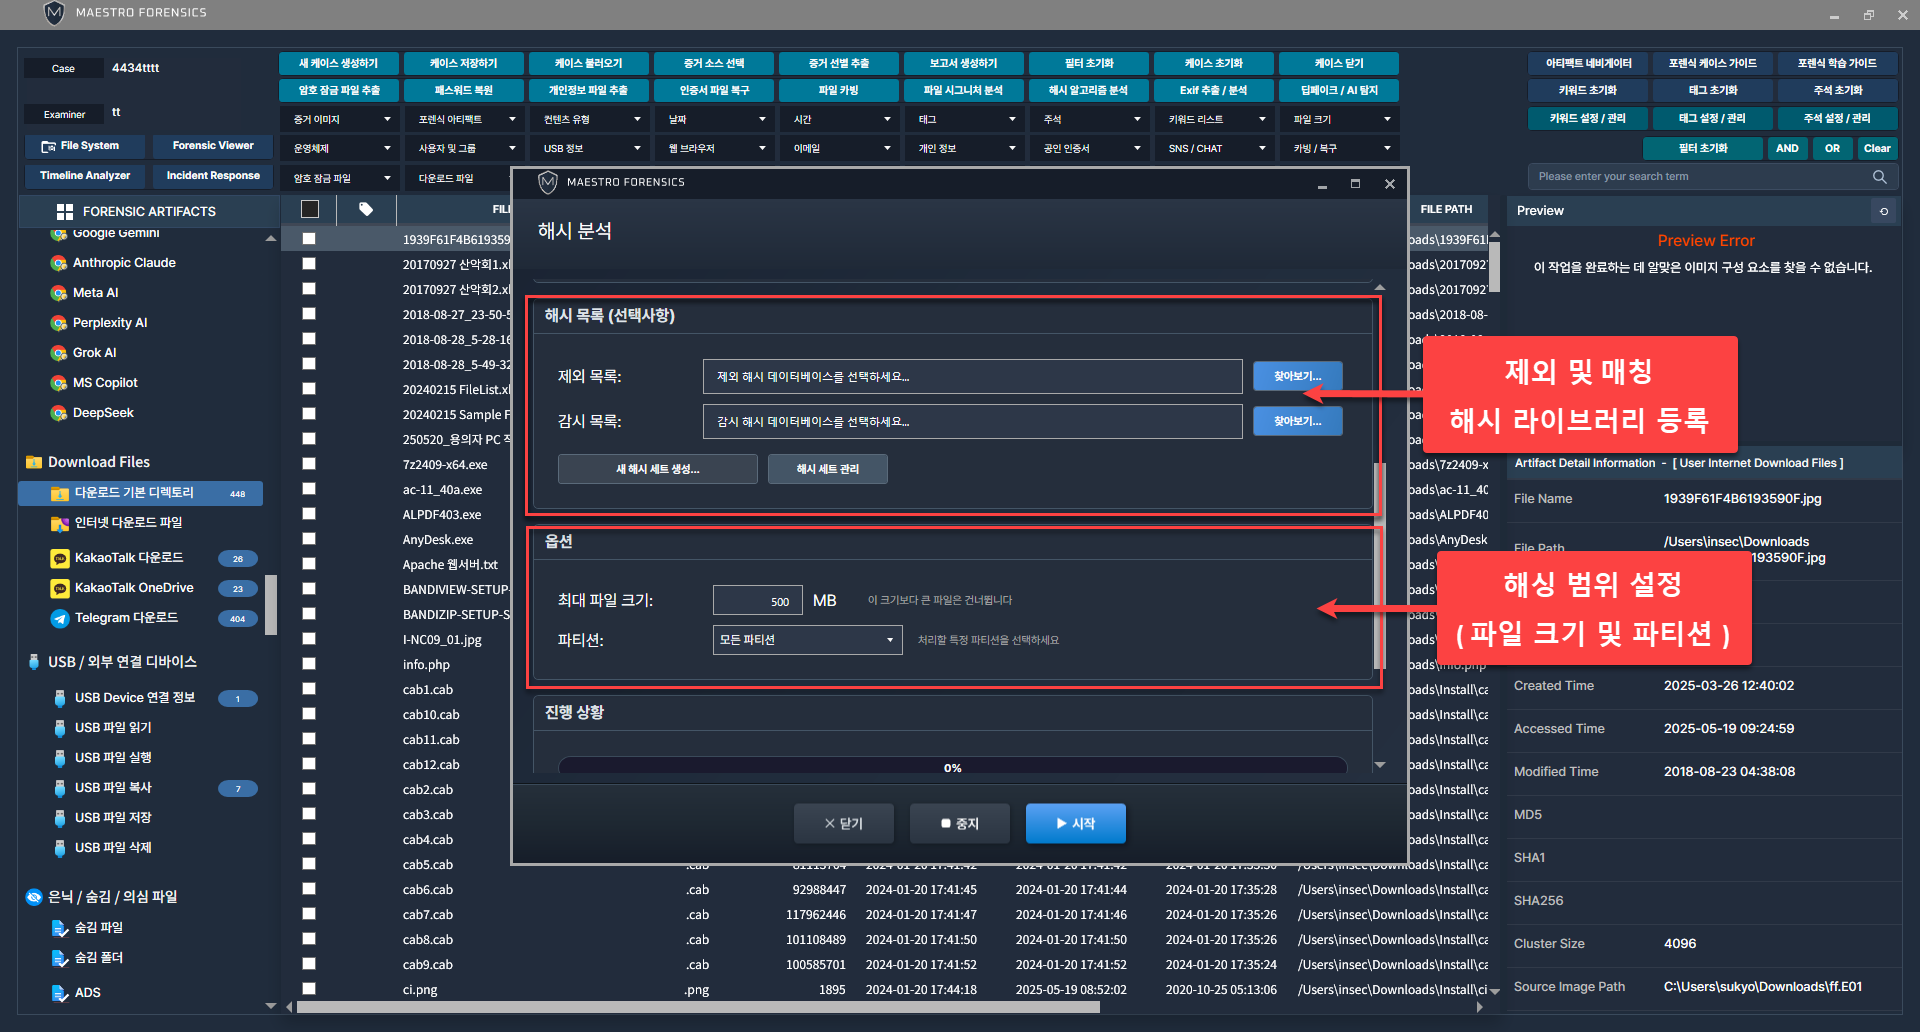Click the hash analysis progress bar
Screen dimensions: 1920x1032
point(952,767)
